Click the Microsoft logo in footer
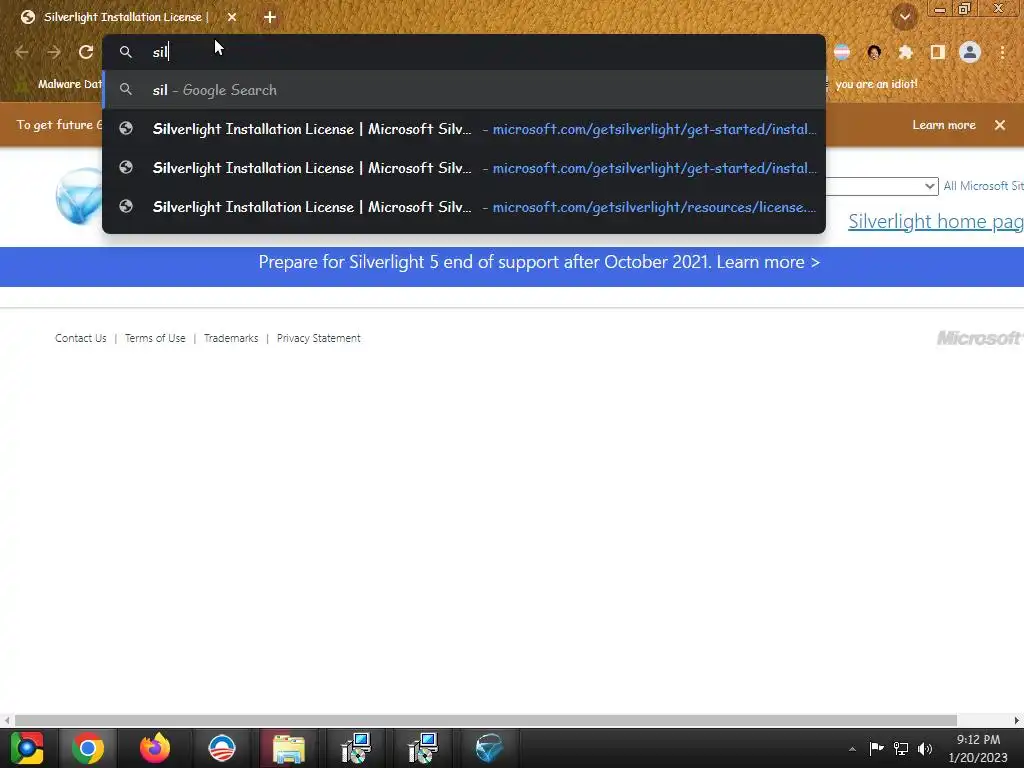This screenshot has width=1024, height=768. (x=980, y=338)
